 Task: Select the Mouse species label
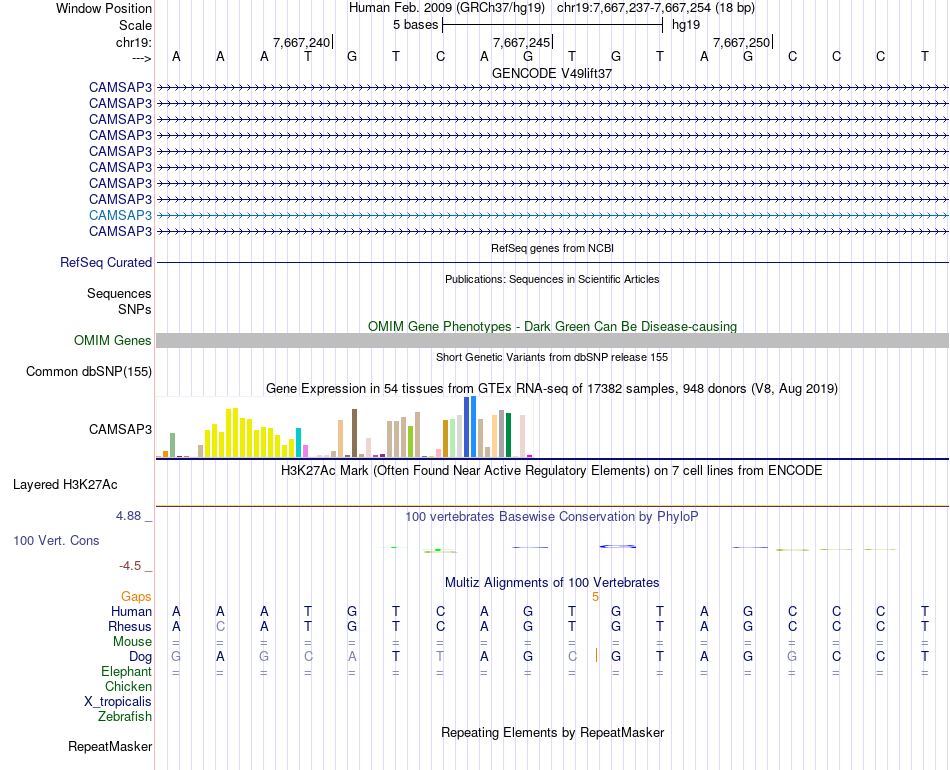132,642
